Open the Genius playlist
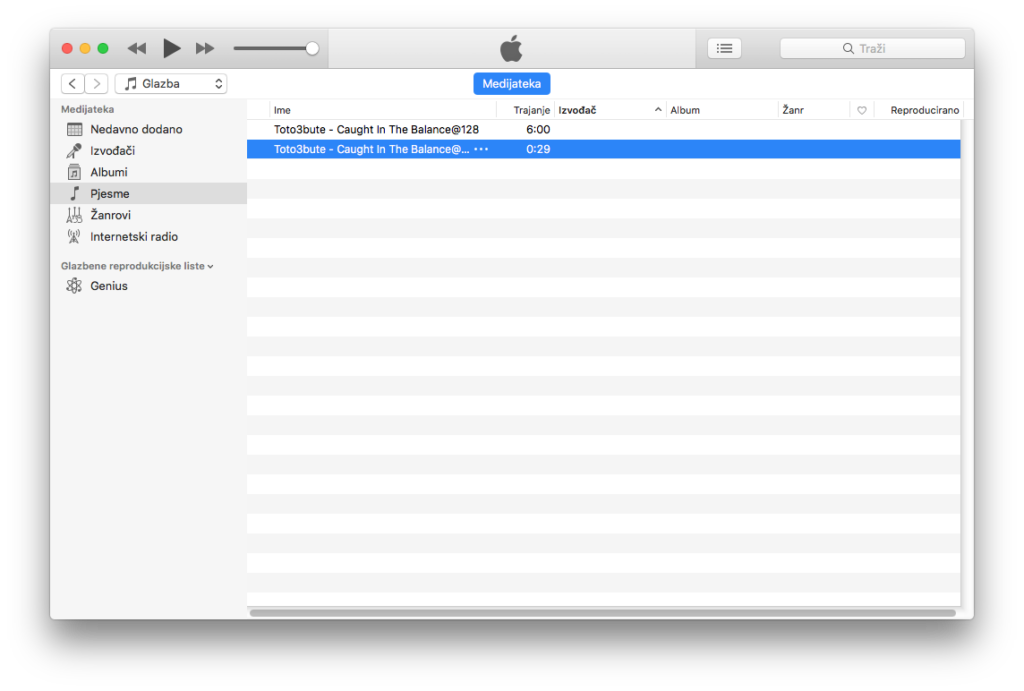 tap(108, 286)
